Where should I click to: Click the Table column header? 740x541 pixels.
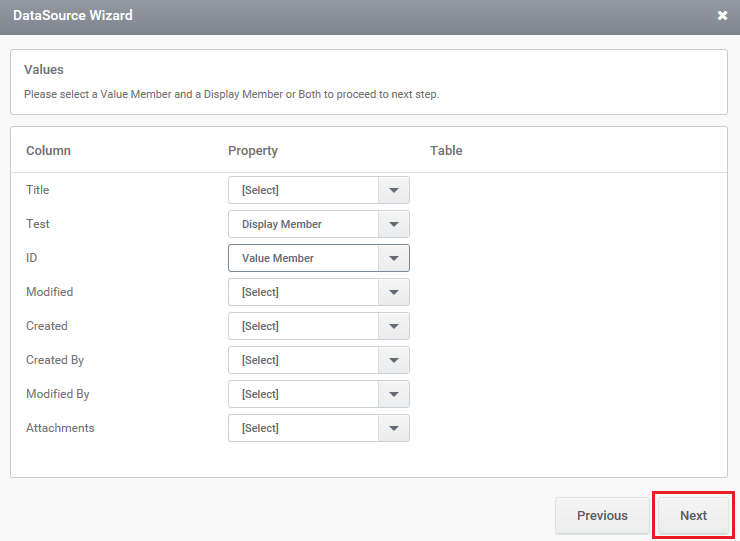coord(446,151)
